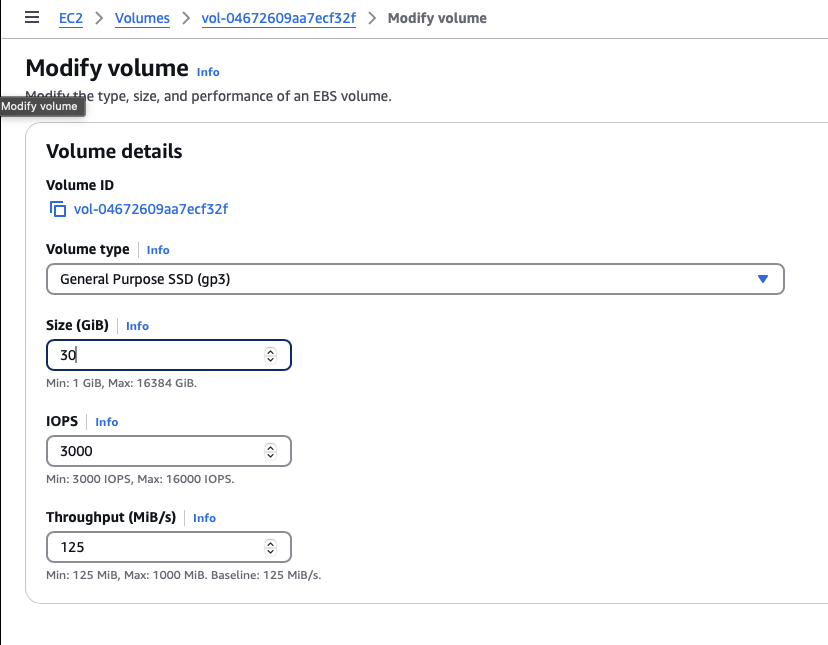Click the EC2 breadcrumb link
Image resolution: width=828 pixels, height=645 pixels.
tap(71, 18)
